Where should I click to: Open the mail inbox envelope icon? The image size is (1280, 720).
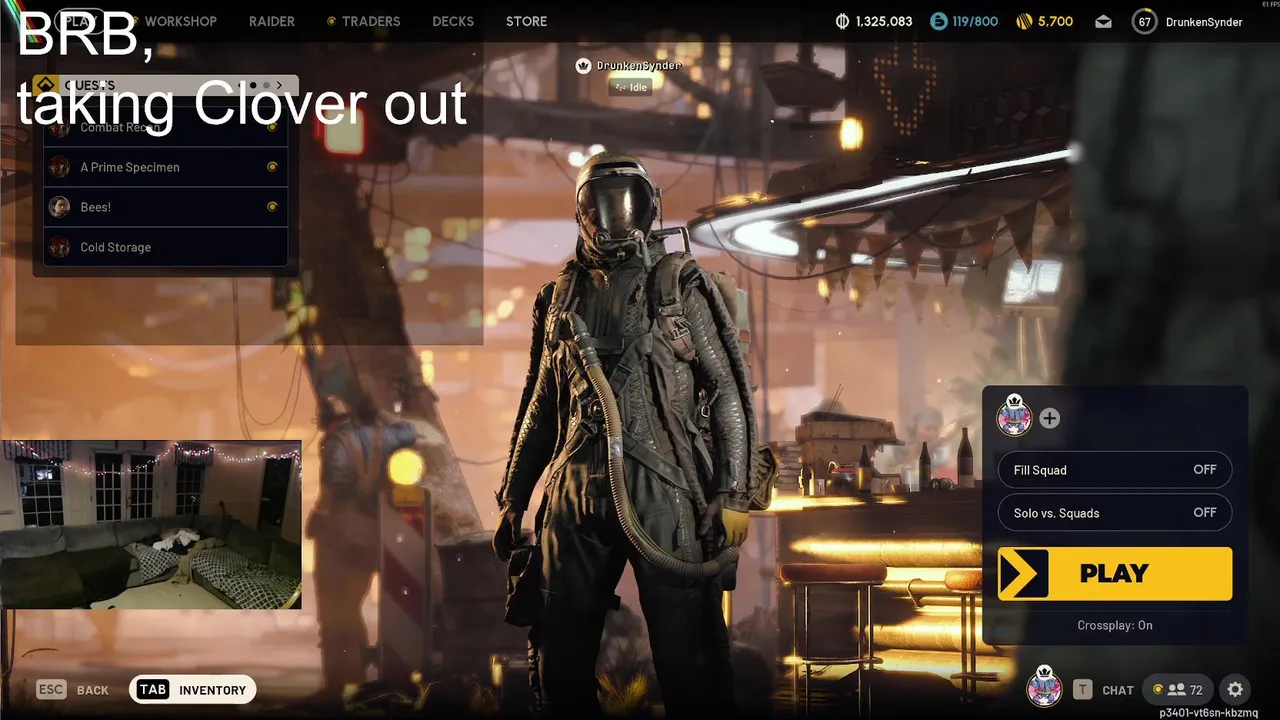[1103, 21]
